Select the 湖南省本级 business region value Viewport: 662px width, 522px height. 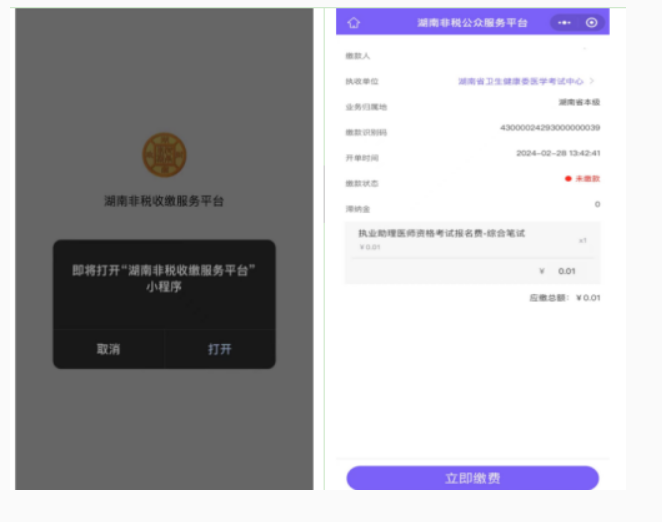[x=578, y=103]
